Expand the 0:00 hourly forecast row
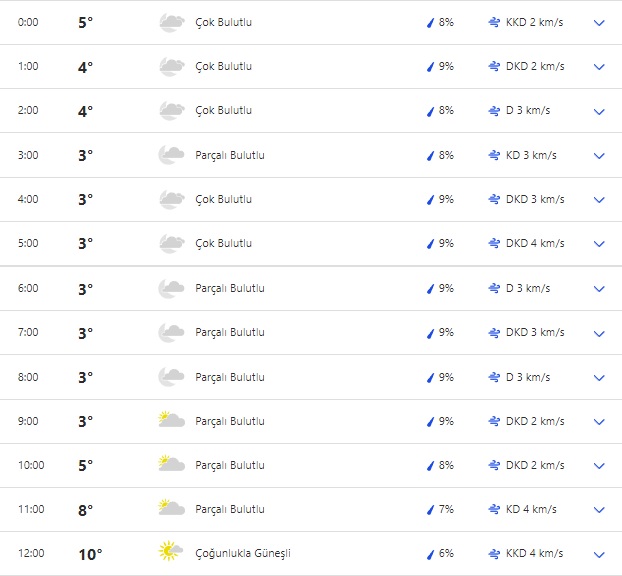 click(x=599, y=22)
